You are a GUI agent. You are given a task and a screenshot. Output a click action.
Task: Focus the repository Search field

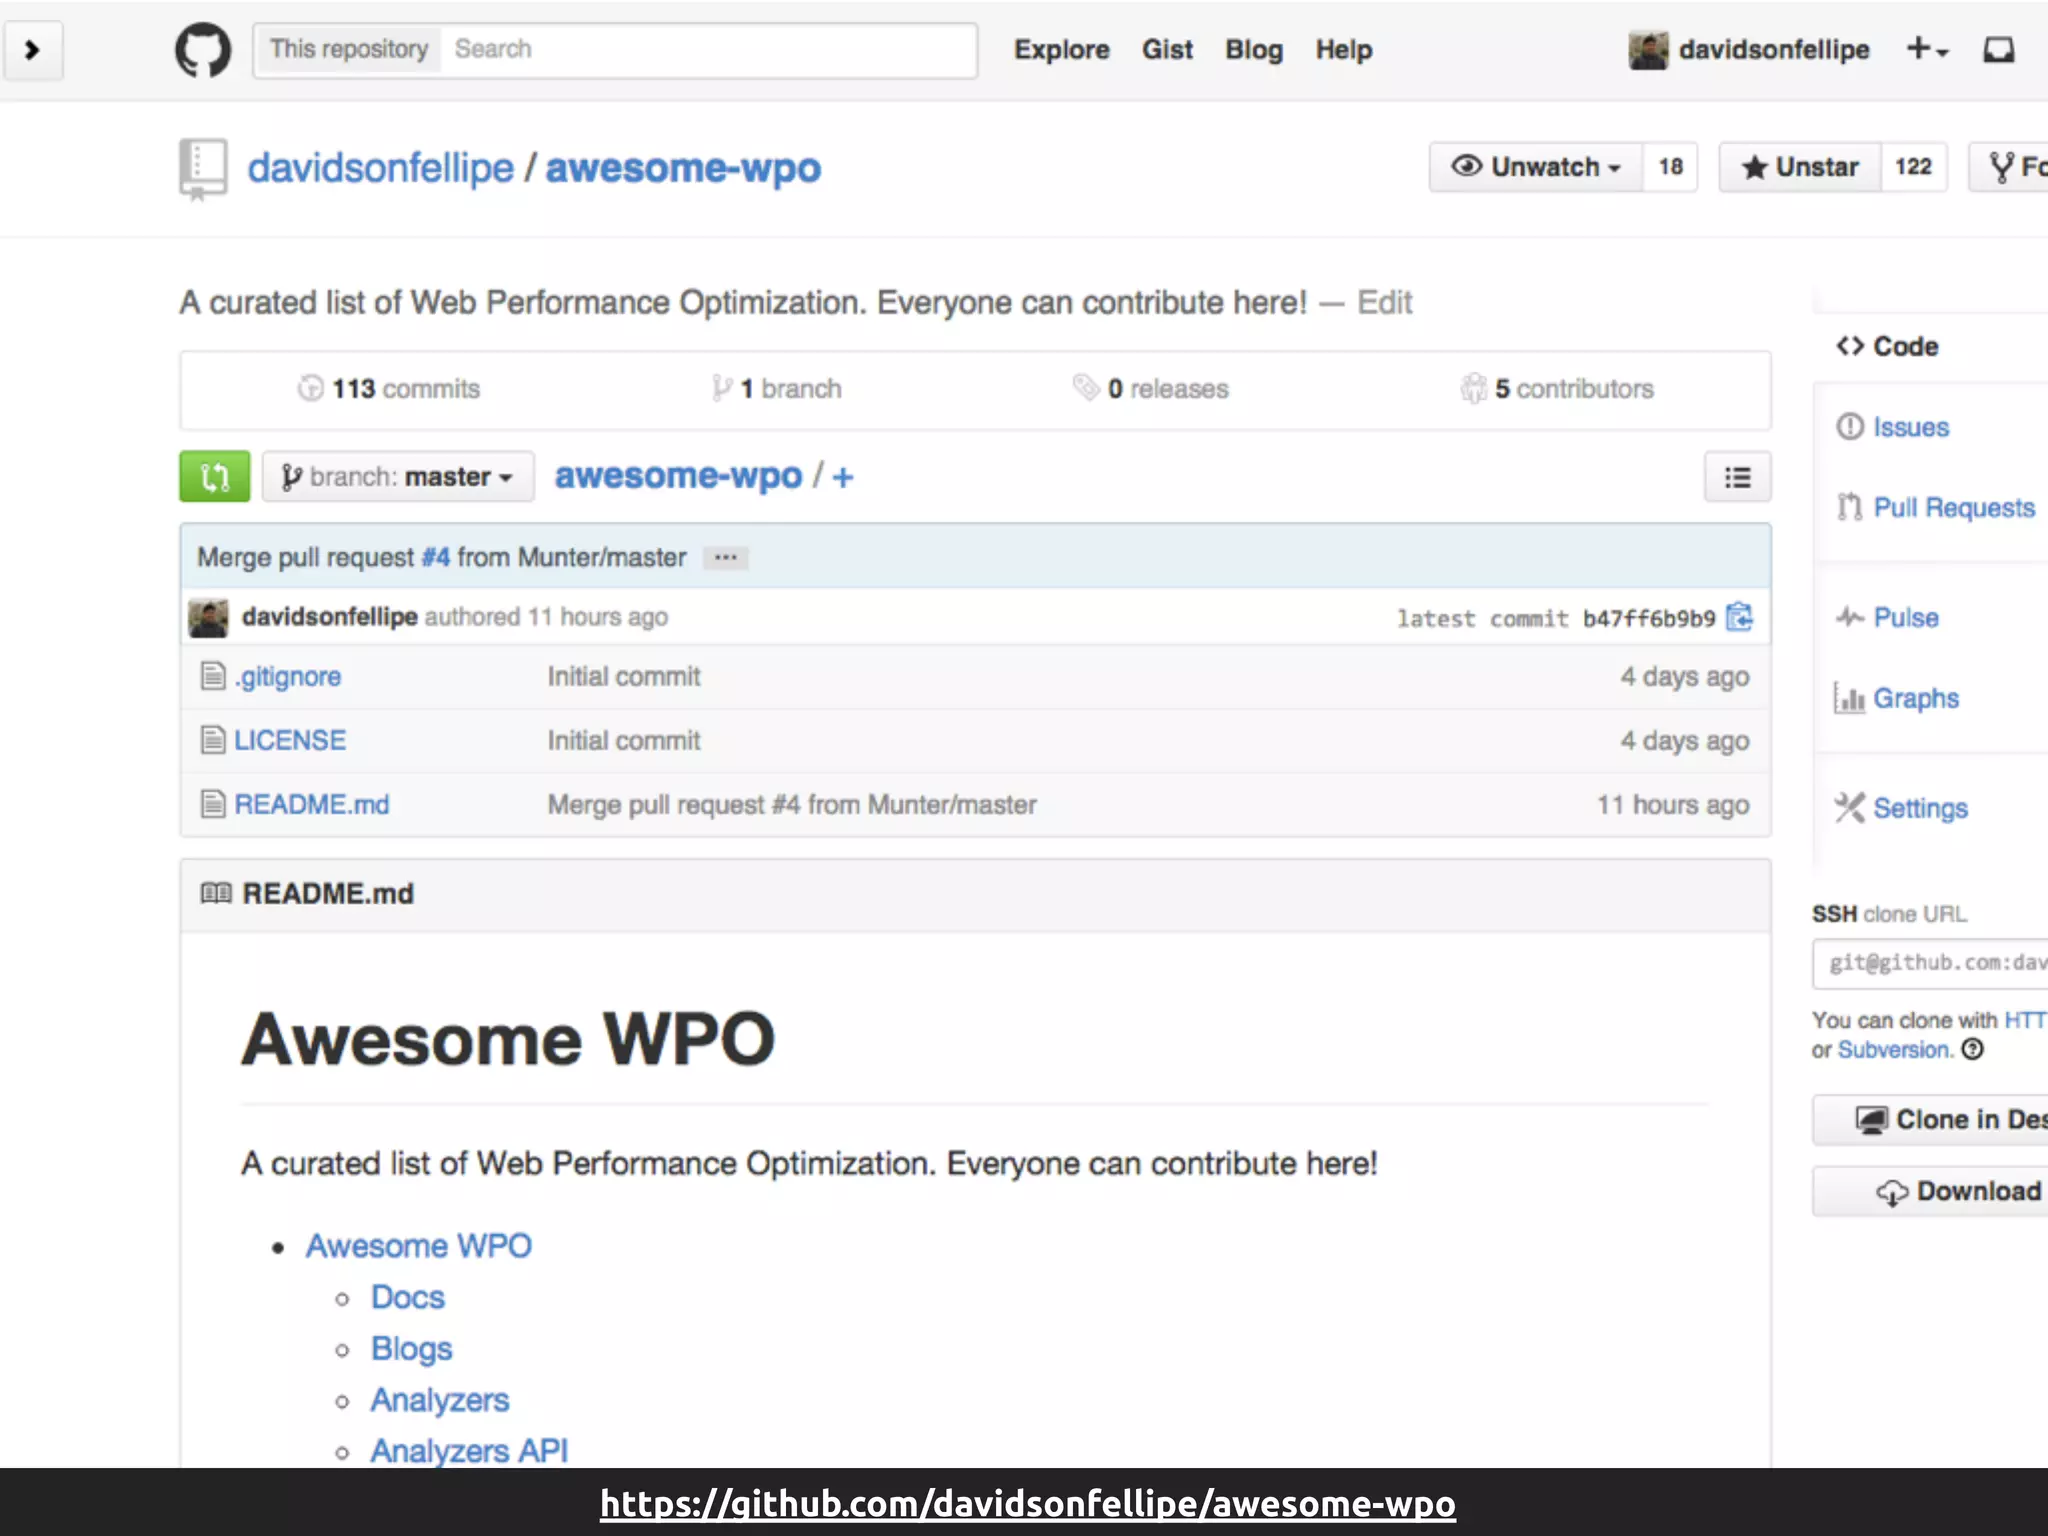tap(708, 50)
